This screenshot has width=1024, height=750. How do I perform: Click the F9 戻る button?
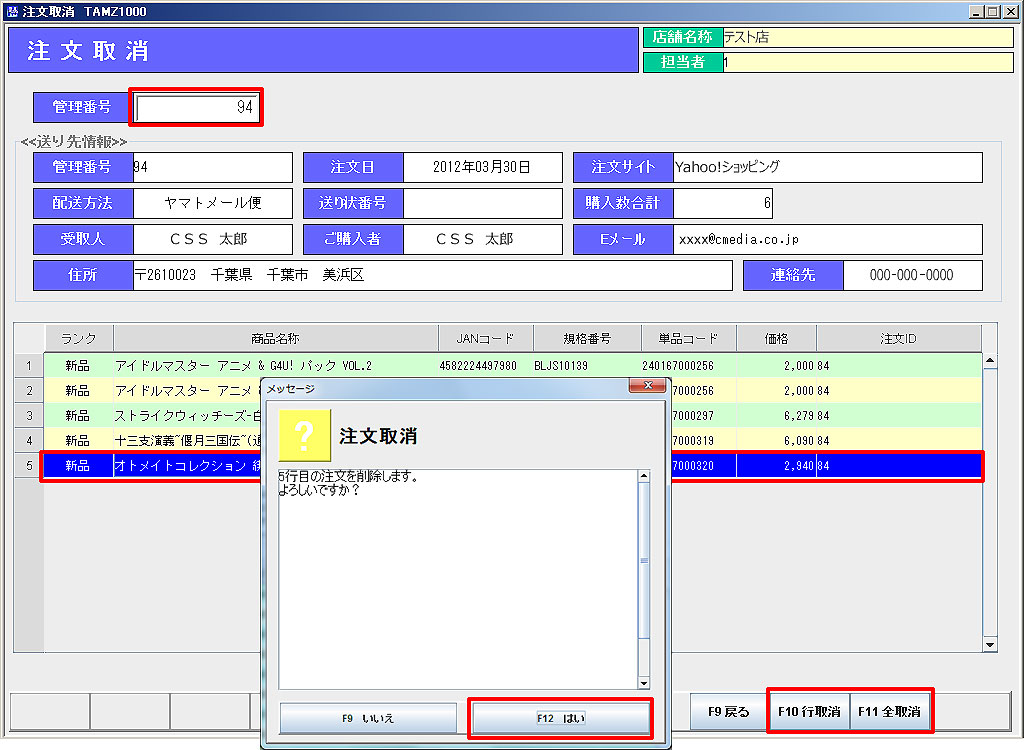coord(728,712)
